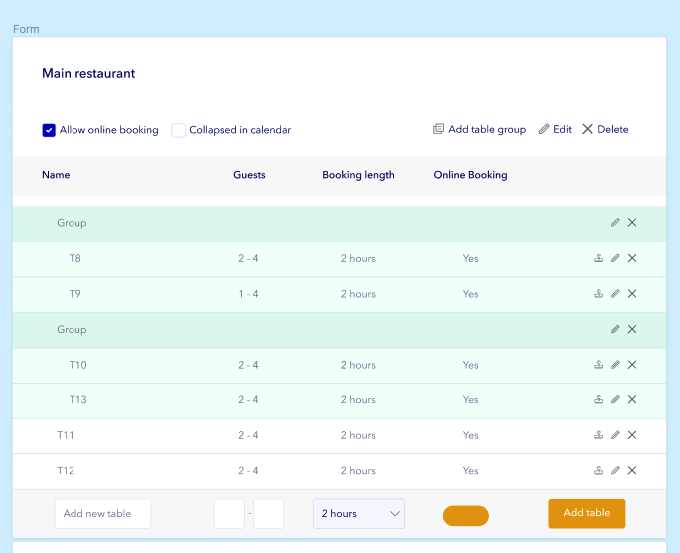680x553 pixels.
Task: Click the pencil icon on the first Group row
Action: tap(615, 223)
